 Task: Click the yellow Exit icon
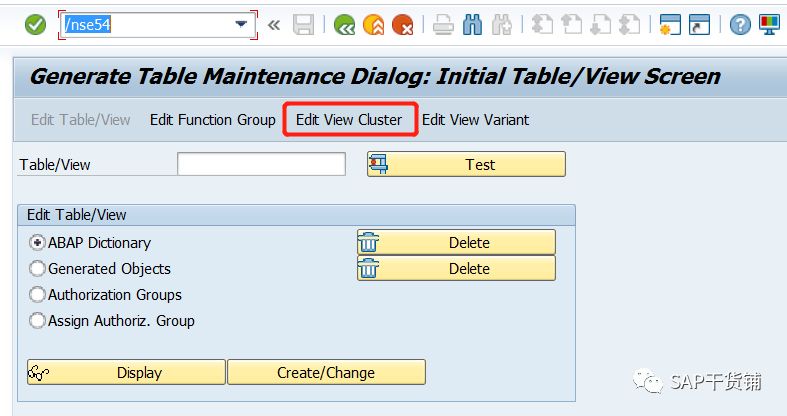(374, 25)
